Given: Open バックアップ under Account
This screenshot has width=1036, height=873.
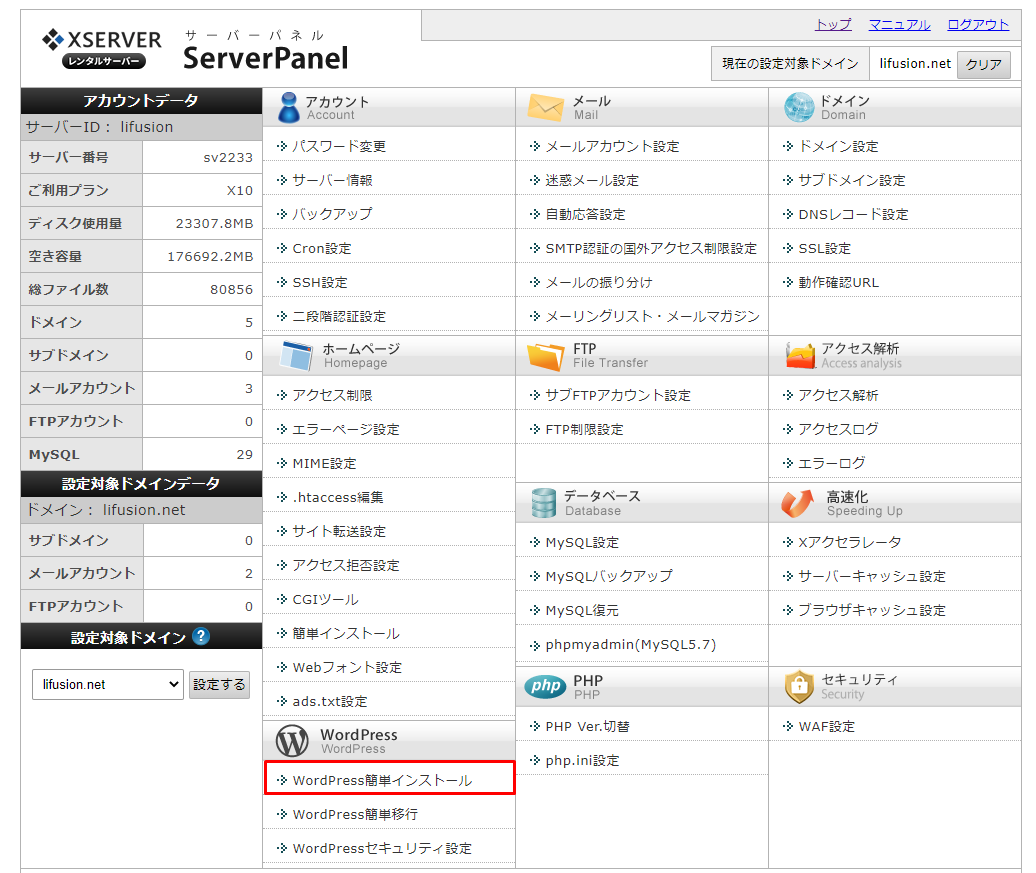Looking at the screenshot, I should click(332, 214).
